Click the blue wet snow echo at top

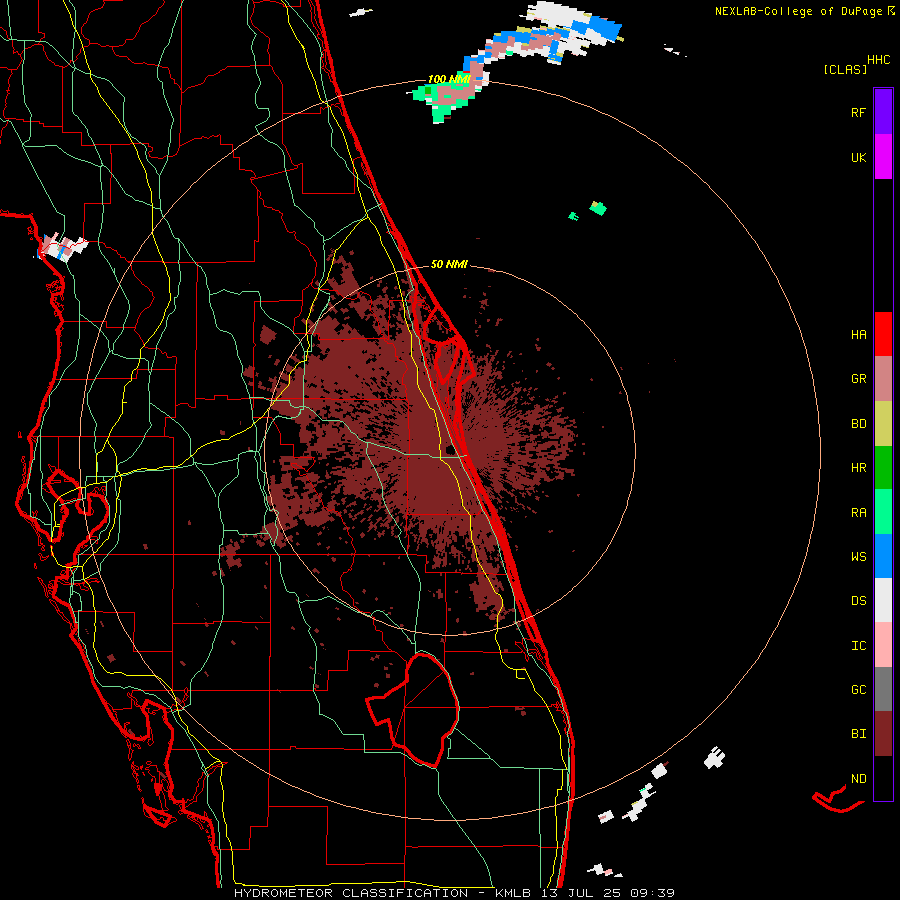point(606,27)
